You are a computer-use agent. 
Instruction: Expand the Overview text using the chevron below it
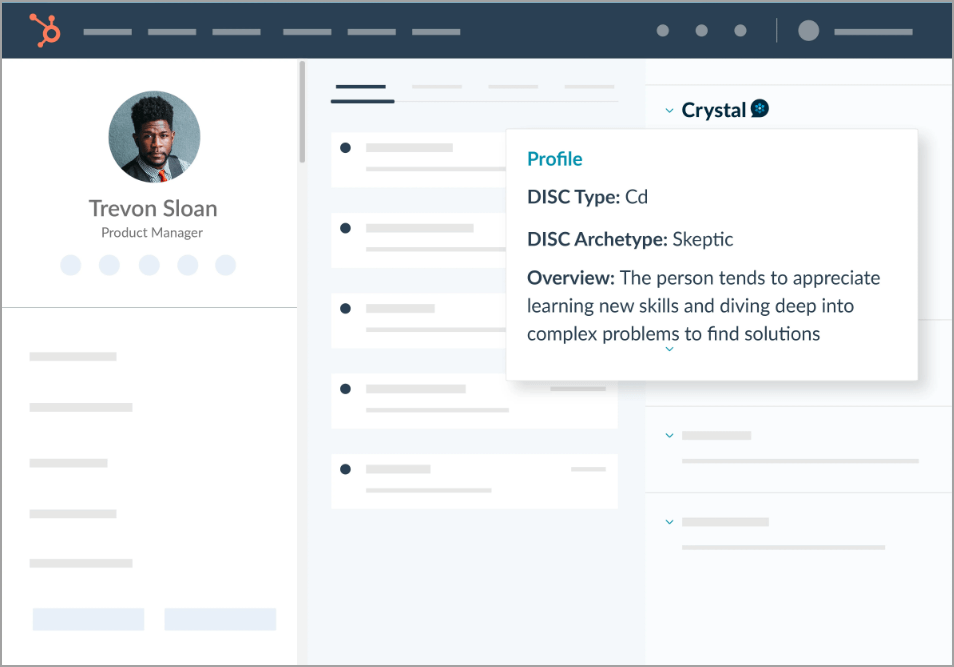(x=670, y=350)
